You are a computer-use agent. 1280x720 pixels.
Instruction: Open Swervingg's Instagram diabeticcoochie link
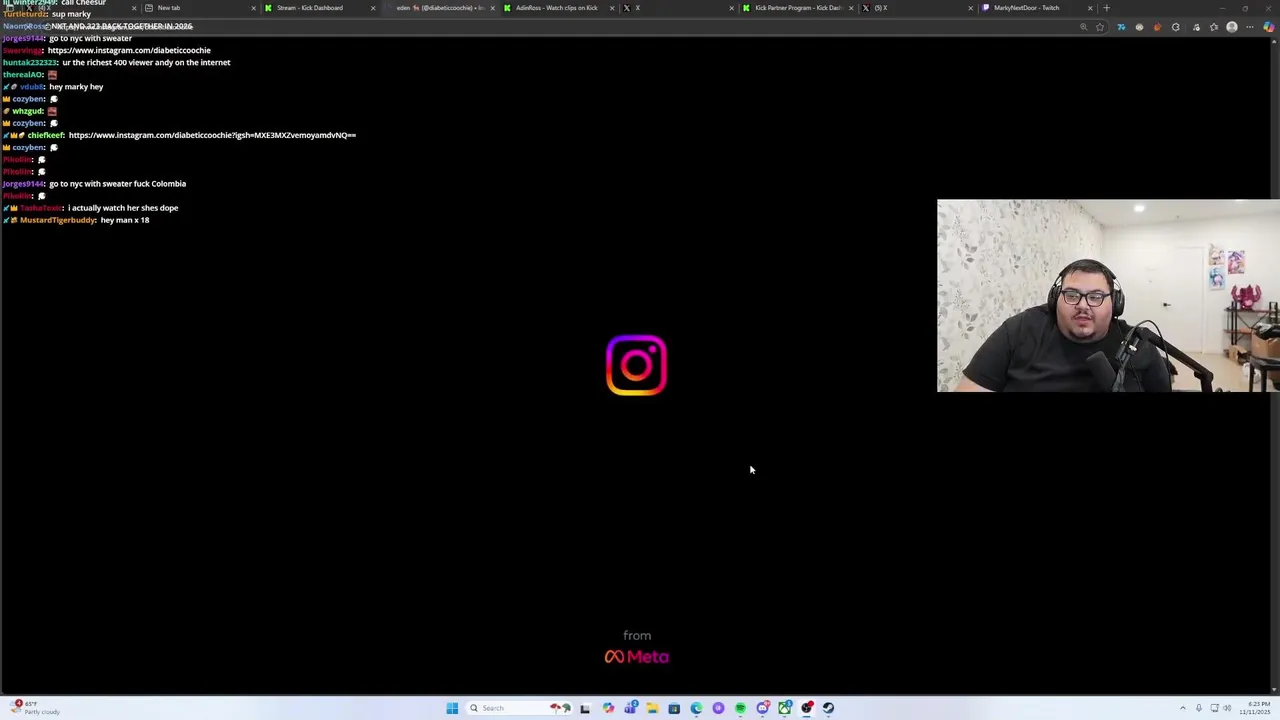(129, 50)
